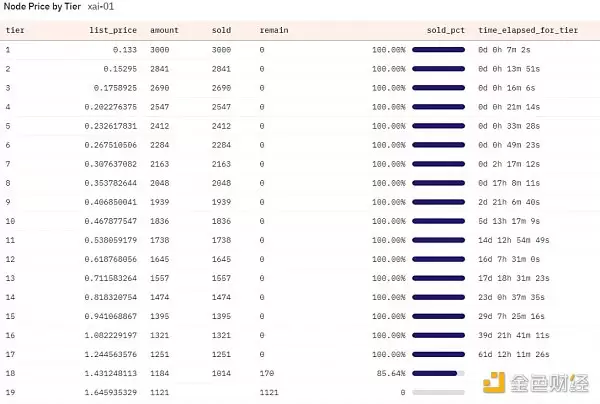Click the '61d 12h 11m 26s' elapsed time cell
This screenshot has width=600, height=404.
tap(519, 354)
